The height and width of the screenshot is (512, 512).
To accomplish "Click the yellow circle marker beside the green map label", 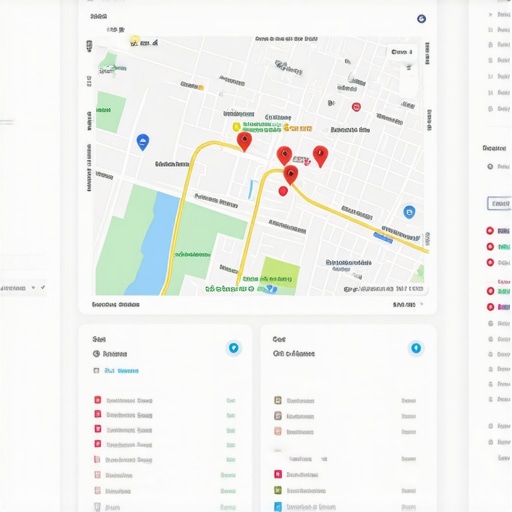I will click(236, 127).
